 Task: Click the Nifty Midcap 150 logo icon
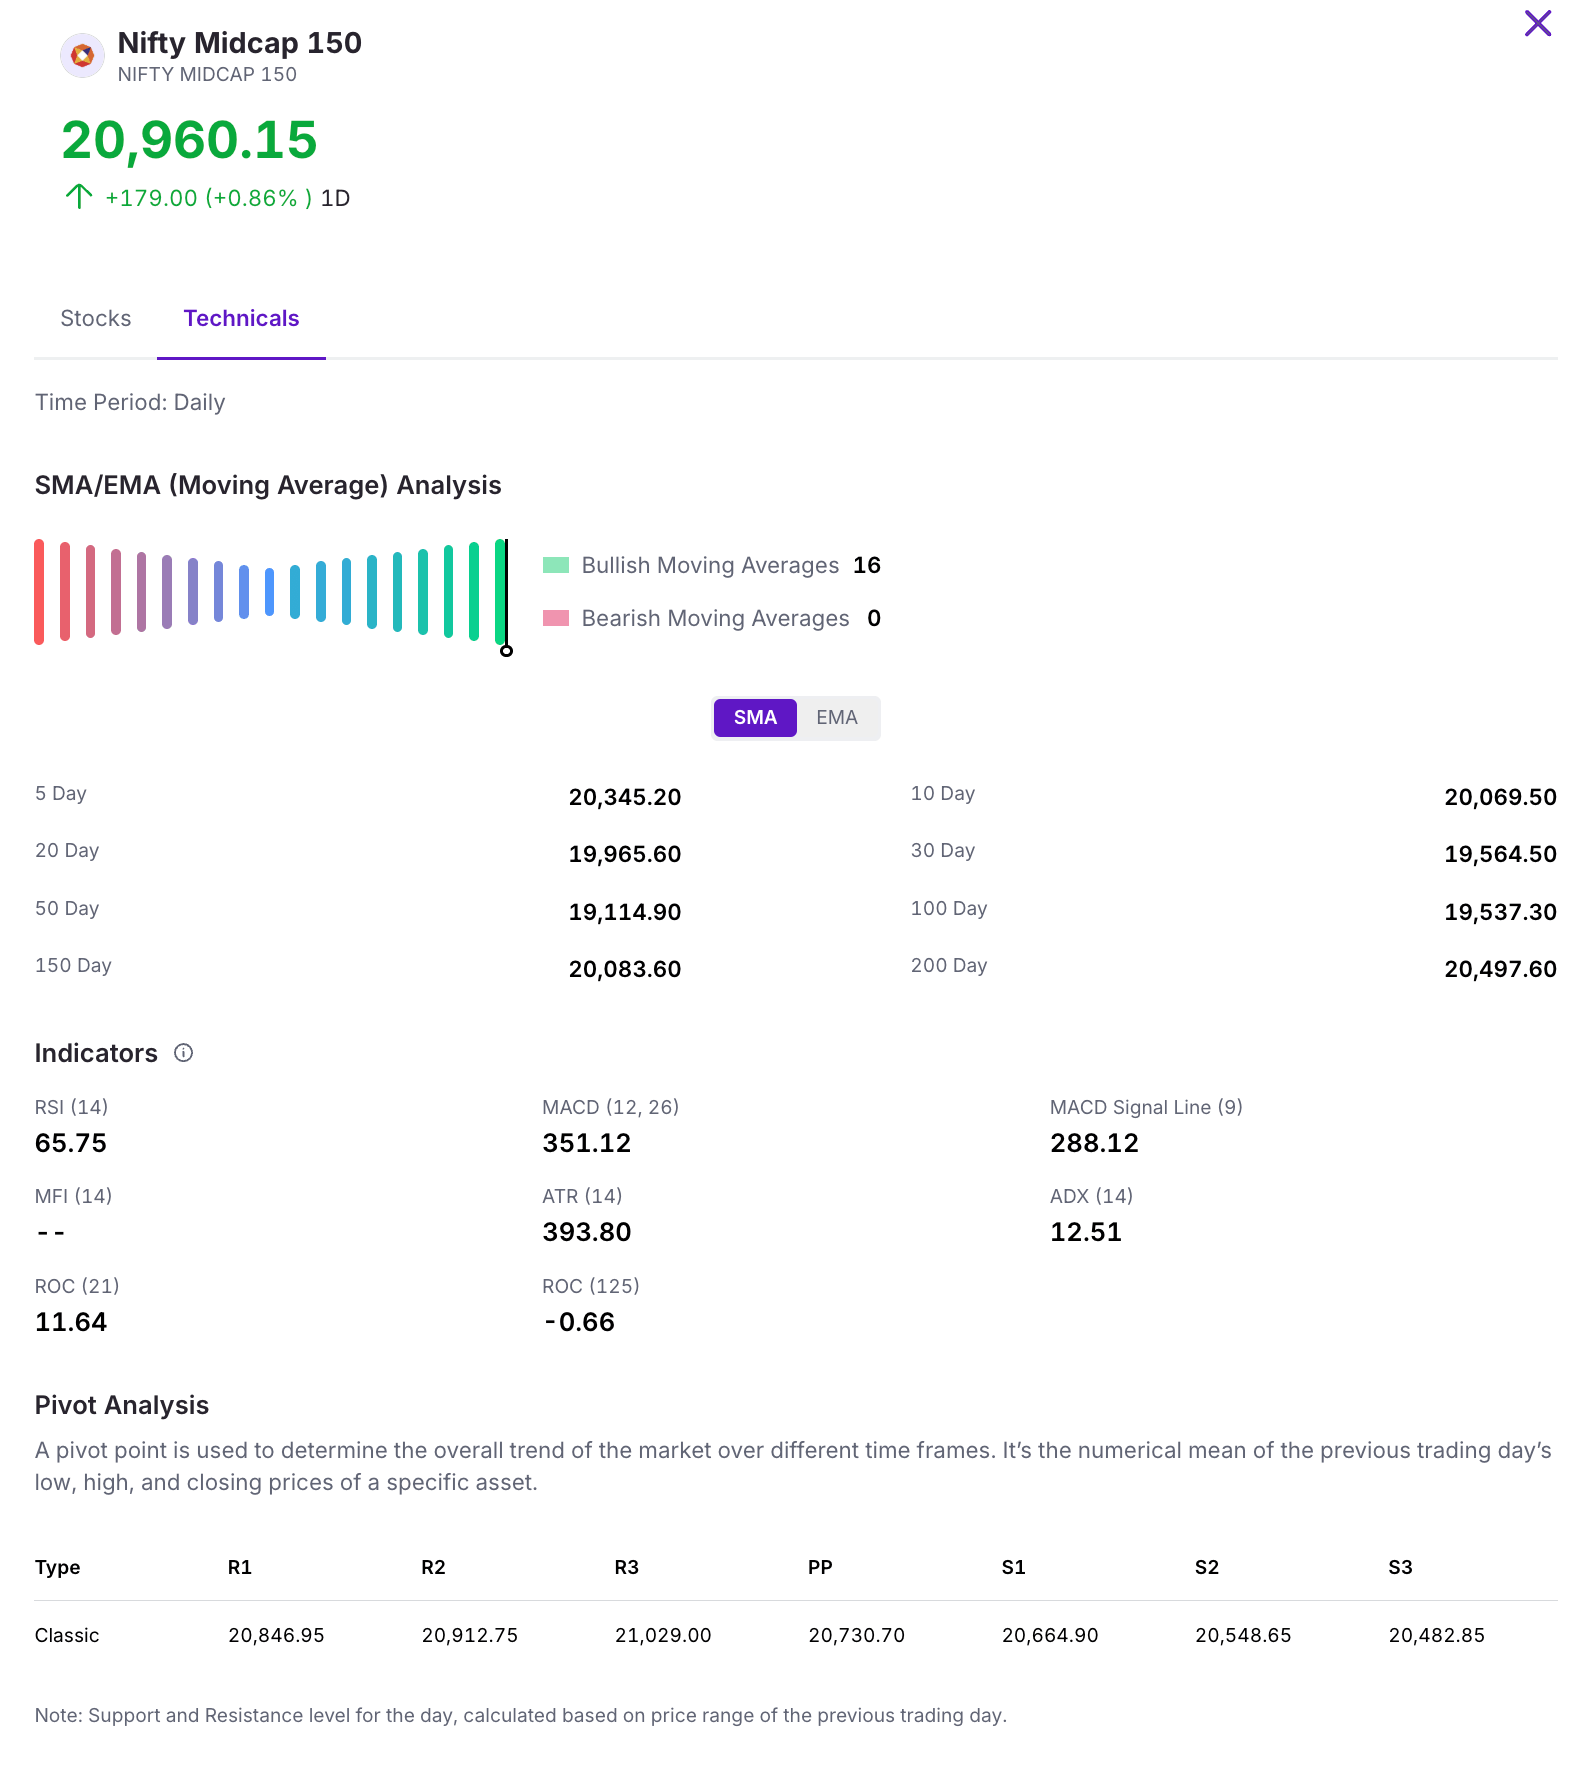coord(82,56)
